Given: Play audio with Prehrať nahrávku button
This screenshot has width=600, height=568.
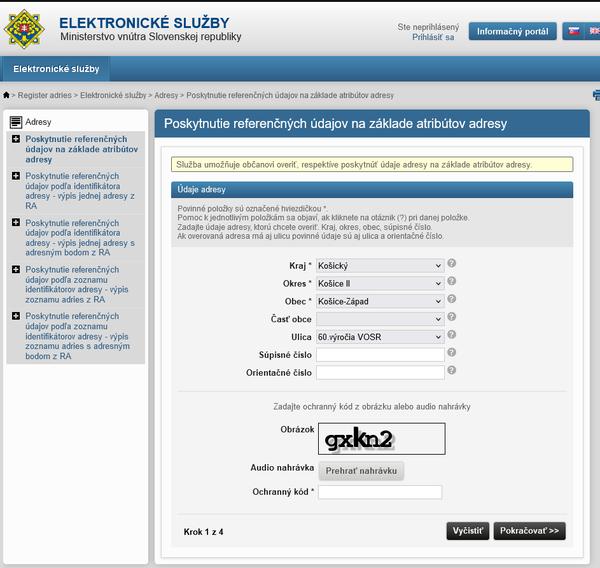Looking at the screenshot, I should (362, 470).
